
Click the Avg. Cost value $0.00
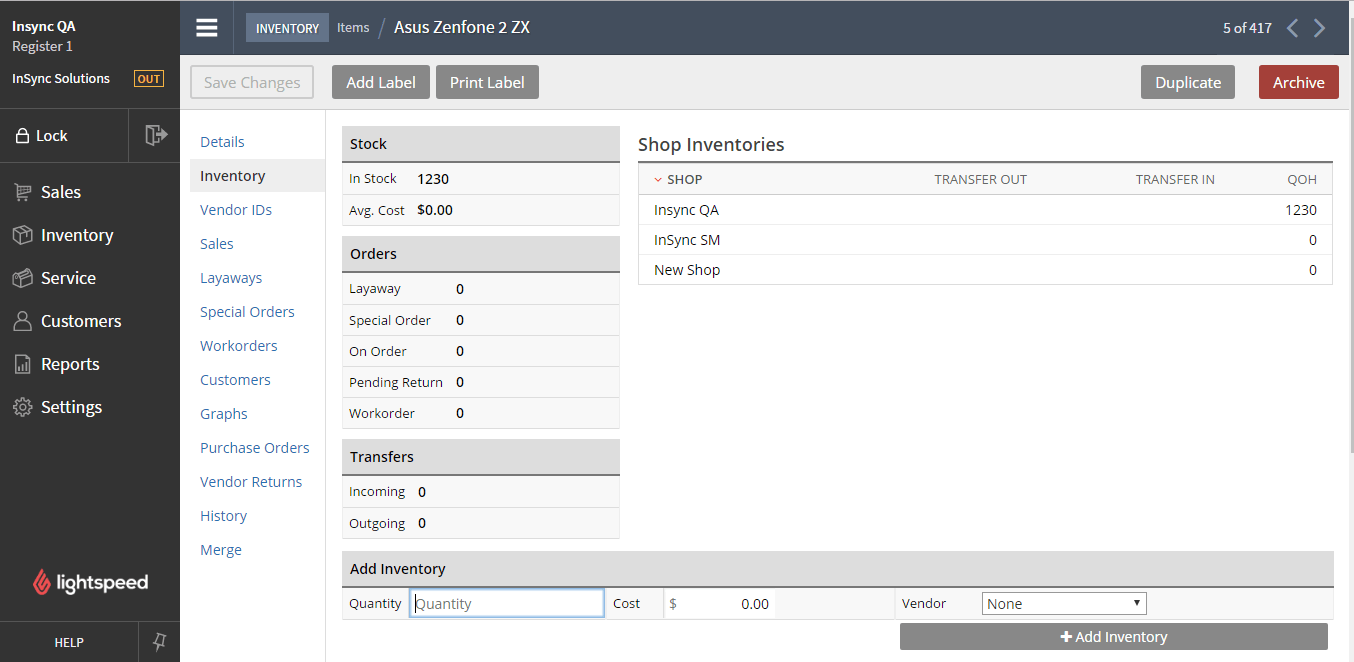tap(435, 210)
